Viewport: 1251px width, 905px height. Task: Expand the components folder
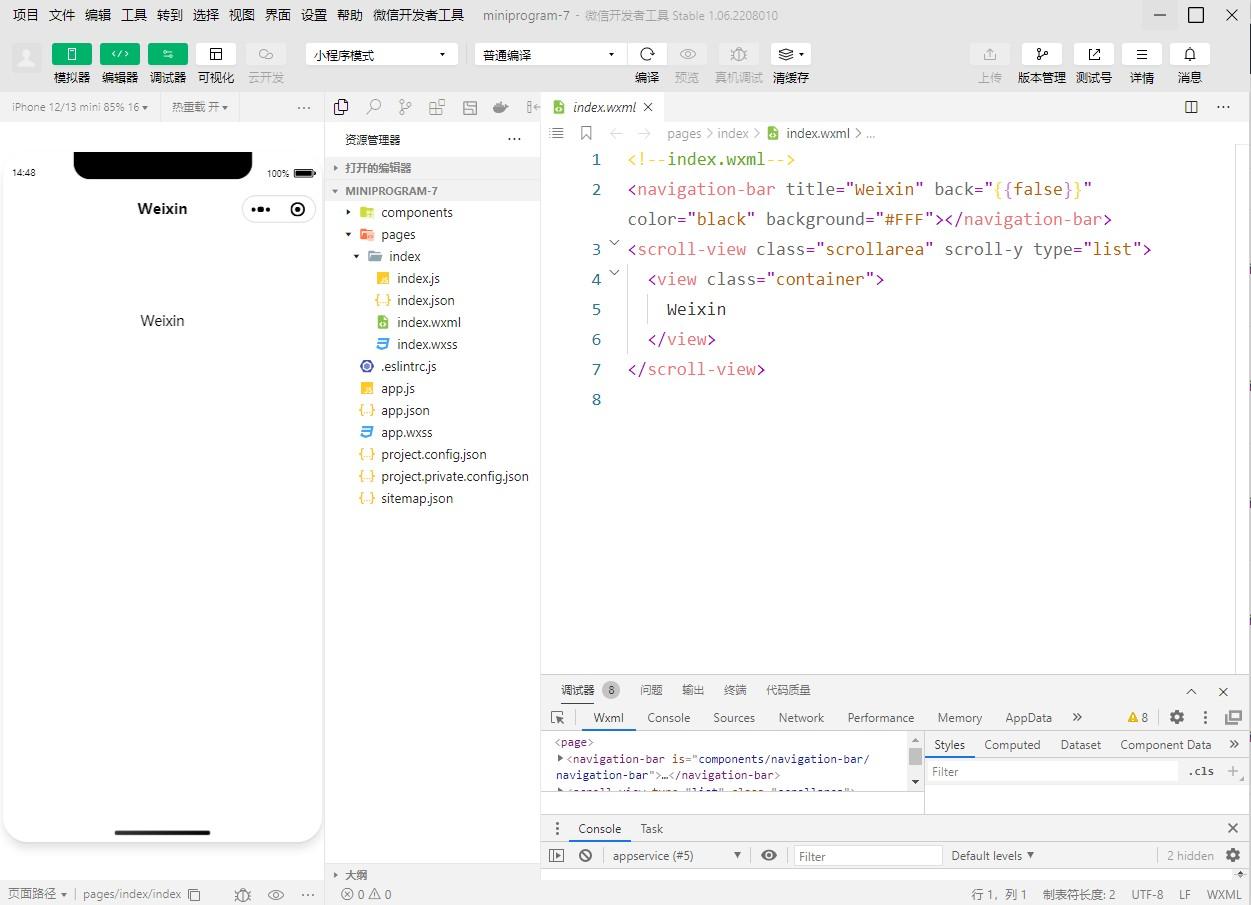pos(432,212)
